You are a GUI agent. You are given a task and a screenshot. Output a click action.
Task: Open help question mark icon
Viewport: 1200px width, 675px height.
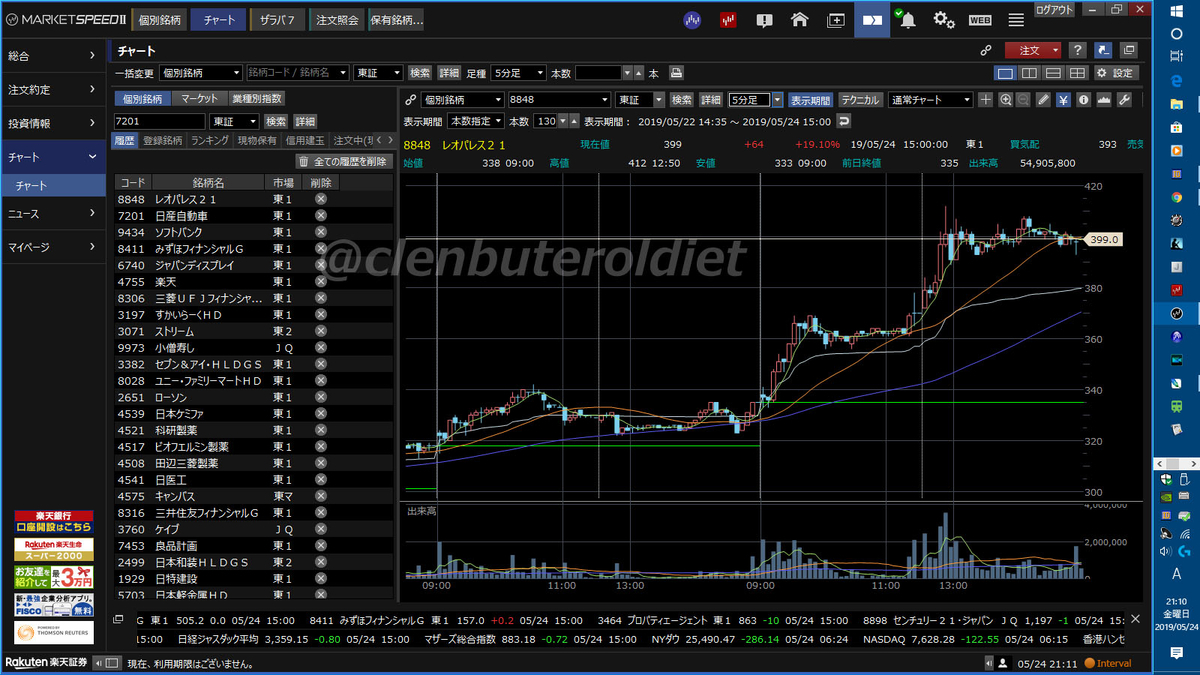(x=1077, y=50)
